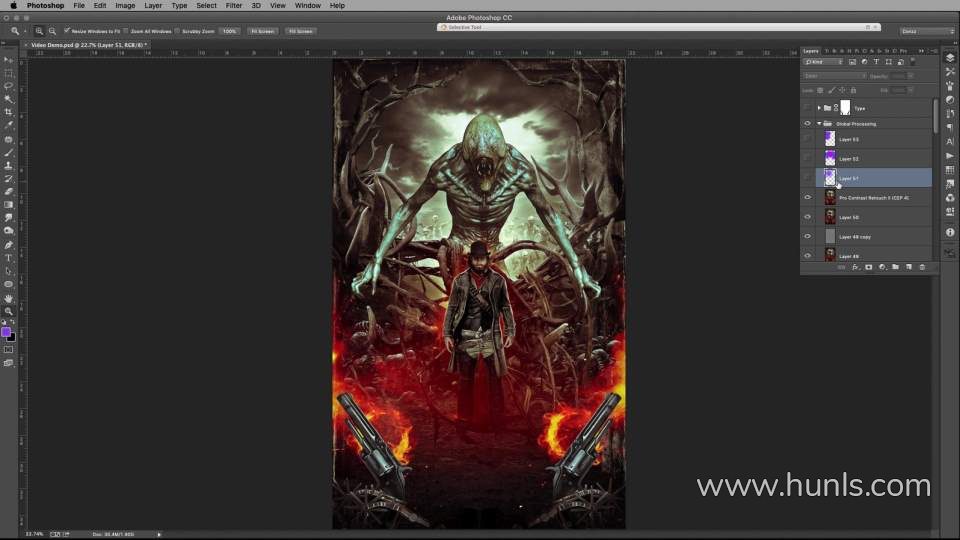Image resolution: width=960 pixels, height=540 pixels.
Task: Show Layer 51 visibility
Action: coord(807,178)
